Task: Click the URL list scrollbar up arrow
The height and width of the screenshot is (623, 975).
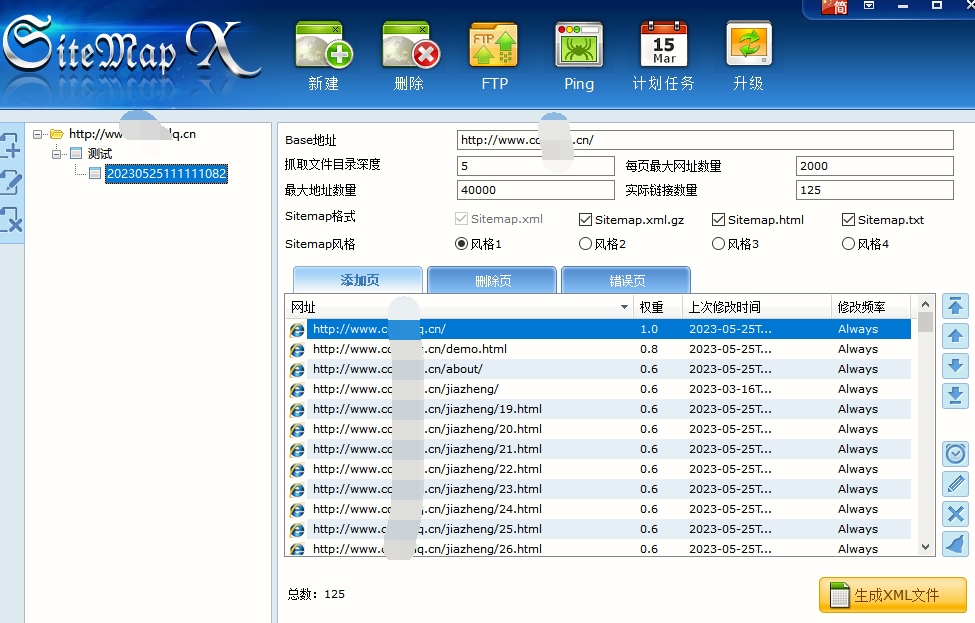Action: coord(925,304)
